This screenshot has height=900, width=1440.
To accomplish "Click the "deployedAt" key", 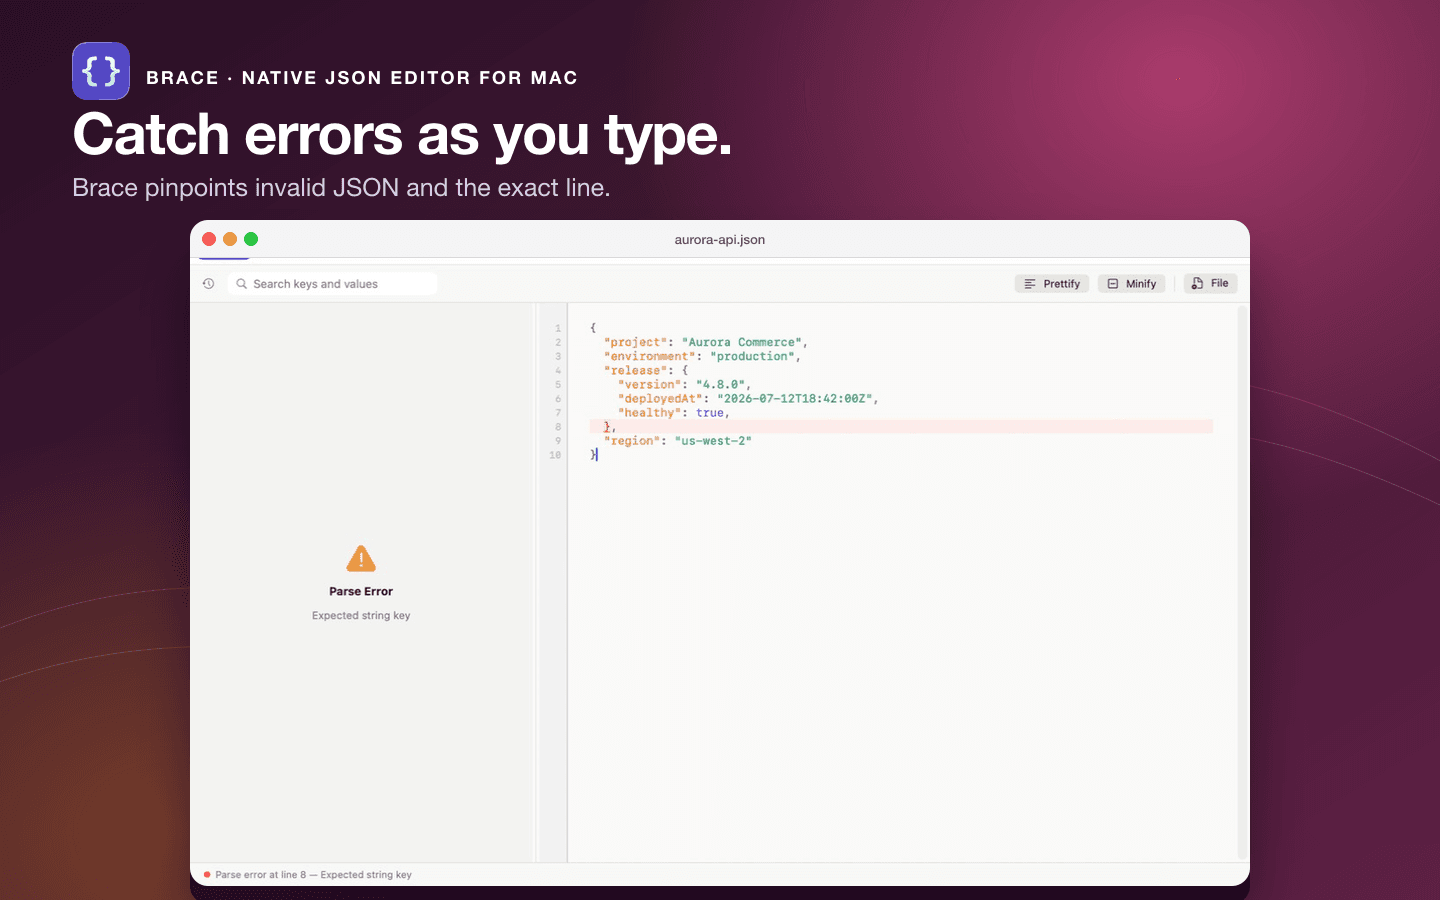I will coord(660,399).
